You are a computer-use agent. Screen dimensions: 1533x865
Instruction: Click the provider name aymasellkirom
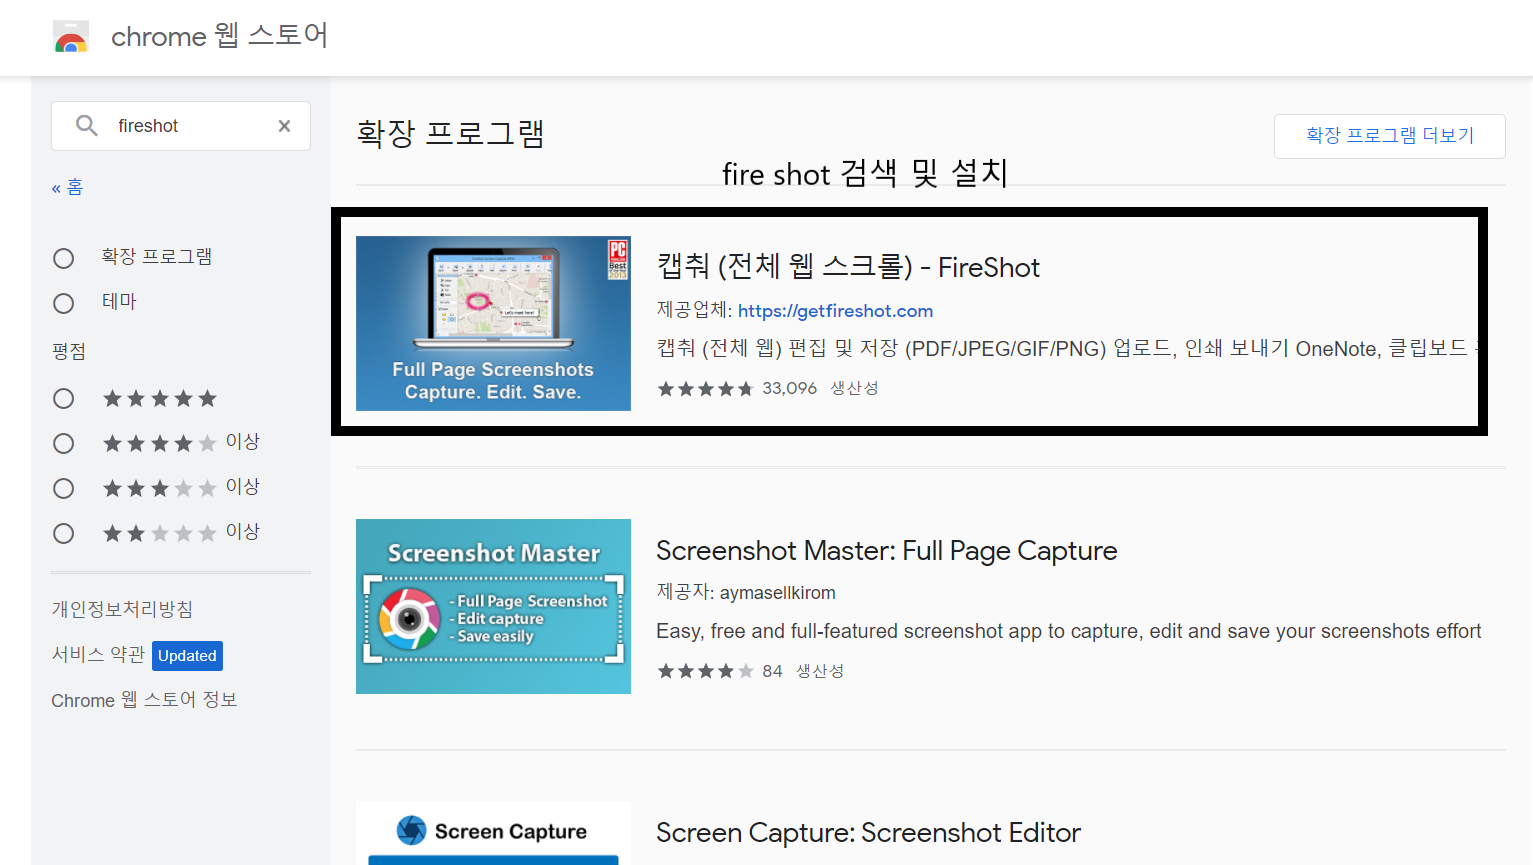777,593
